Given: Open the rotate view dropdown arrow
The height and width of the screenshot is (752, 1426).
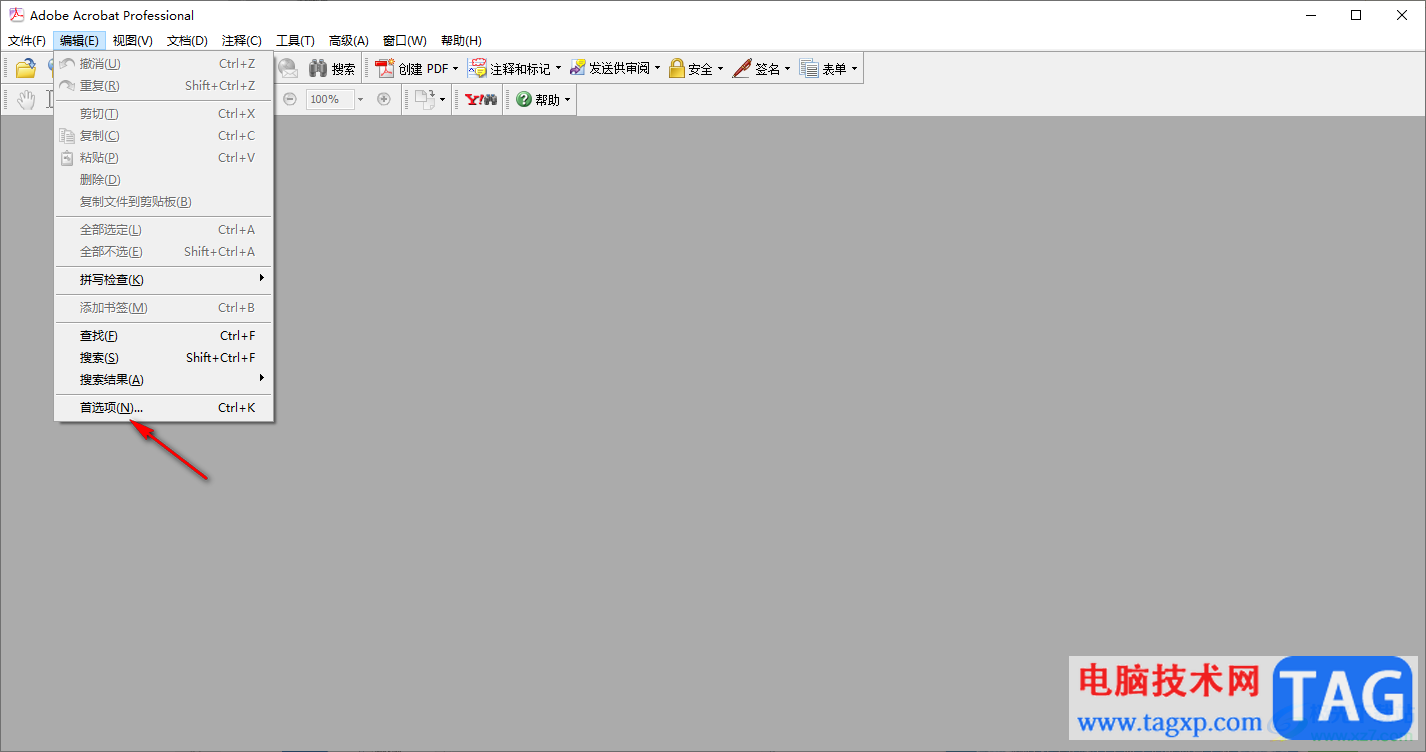Looking at the screenshot, I should point(442,99).
